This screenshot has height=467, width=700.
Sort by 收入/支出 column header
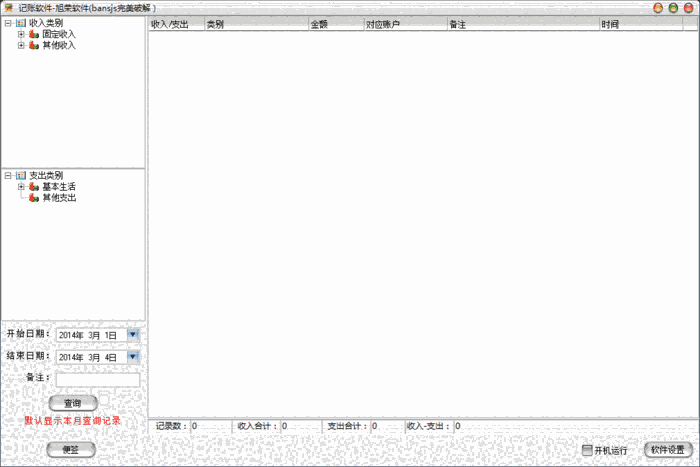[176, 24]
